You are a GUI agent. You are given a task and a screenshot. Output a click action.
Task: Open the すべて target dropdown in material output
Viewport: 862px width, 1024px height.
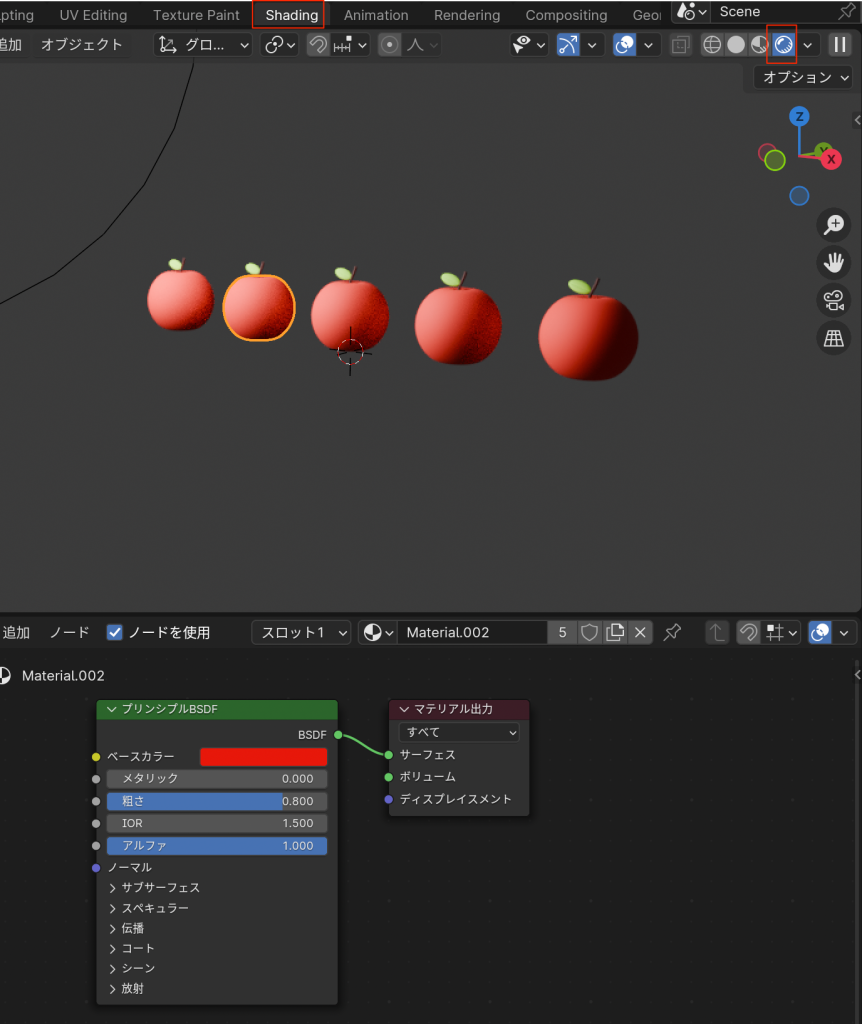pyautogui.click(x=459, y=732)
